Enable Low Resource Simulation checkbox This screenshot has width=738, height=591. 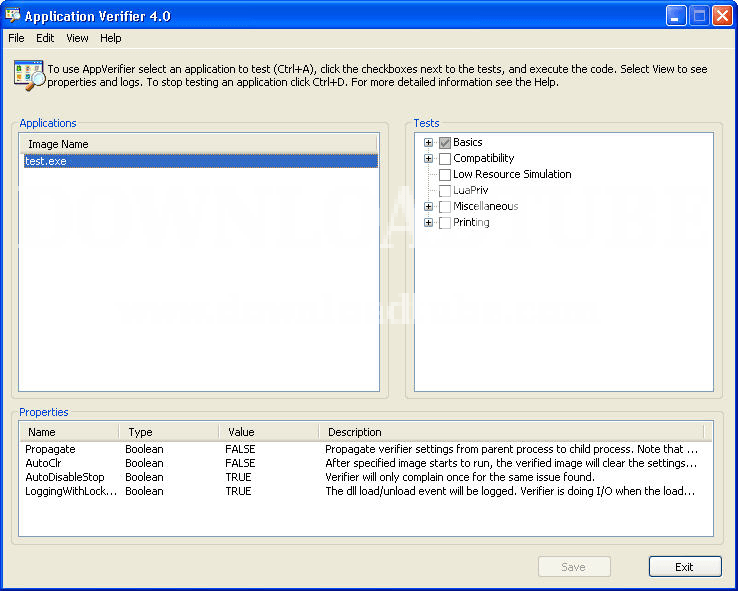pos(445,175)
